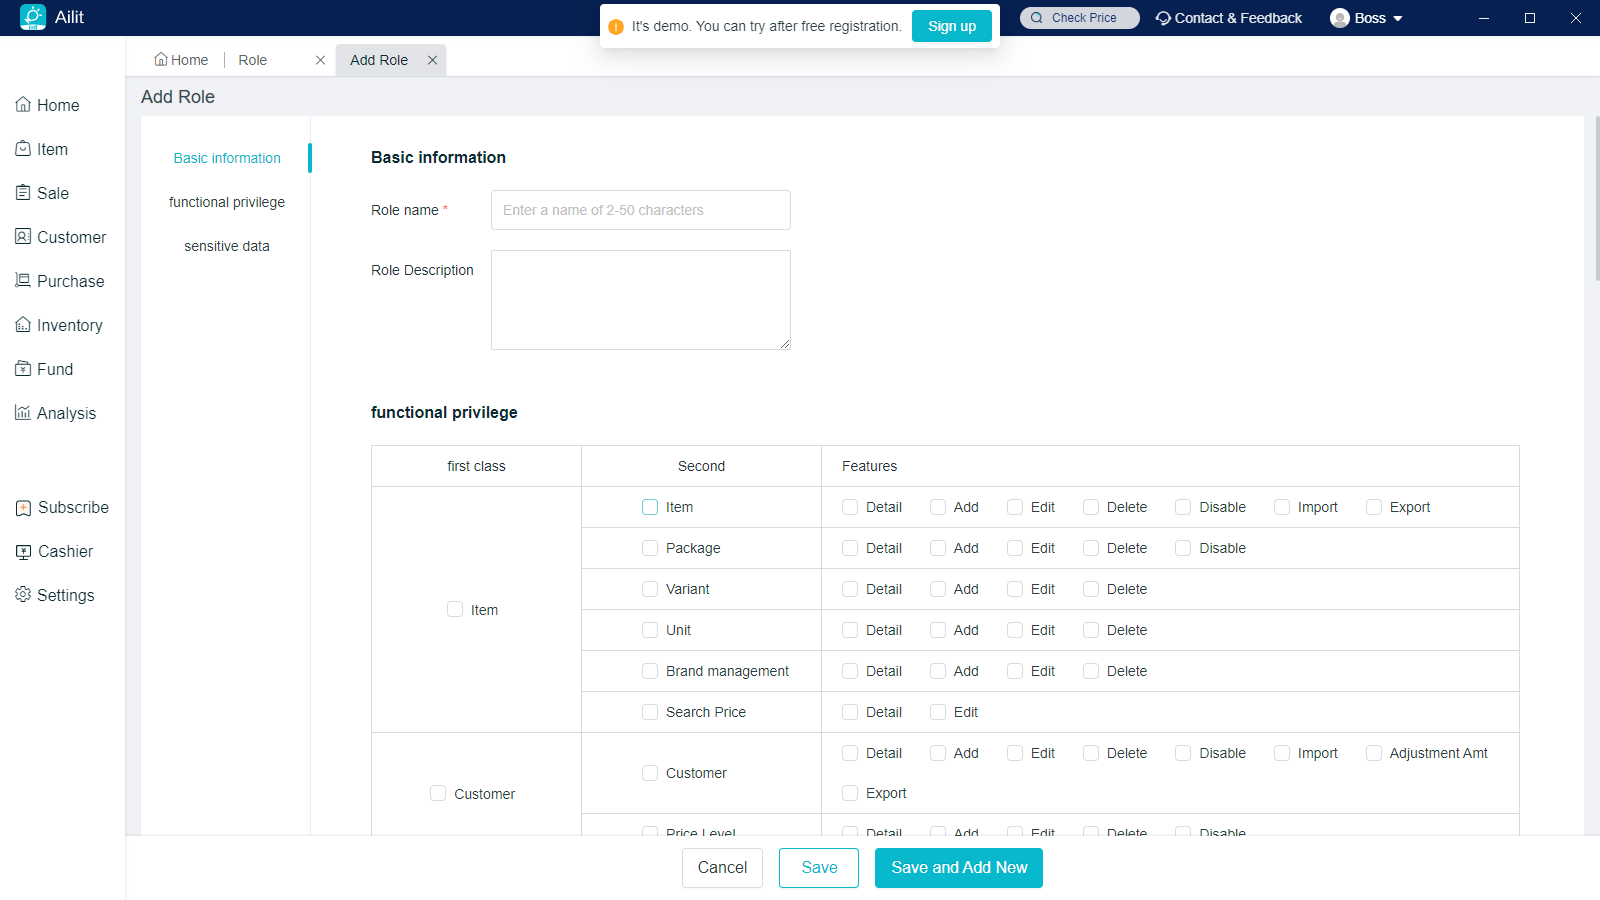Click the Subscribe icon in sidebar
The height and width of the screenshot is (900, 1600).
23,508
